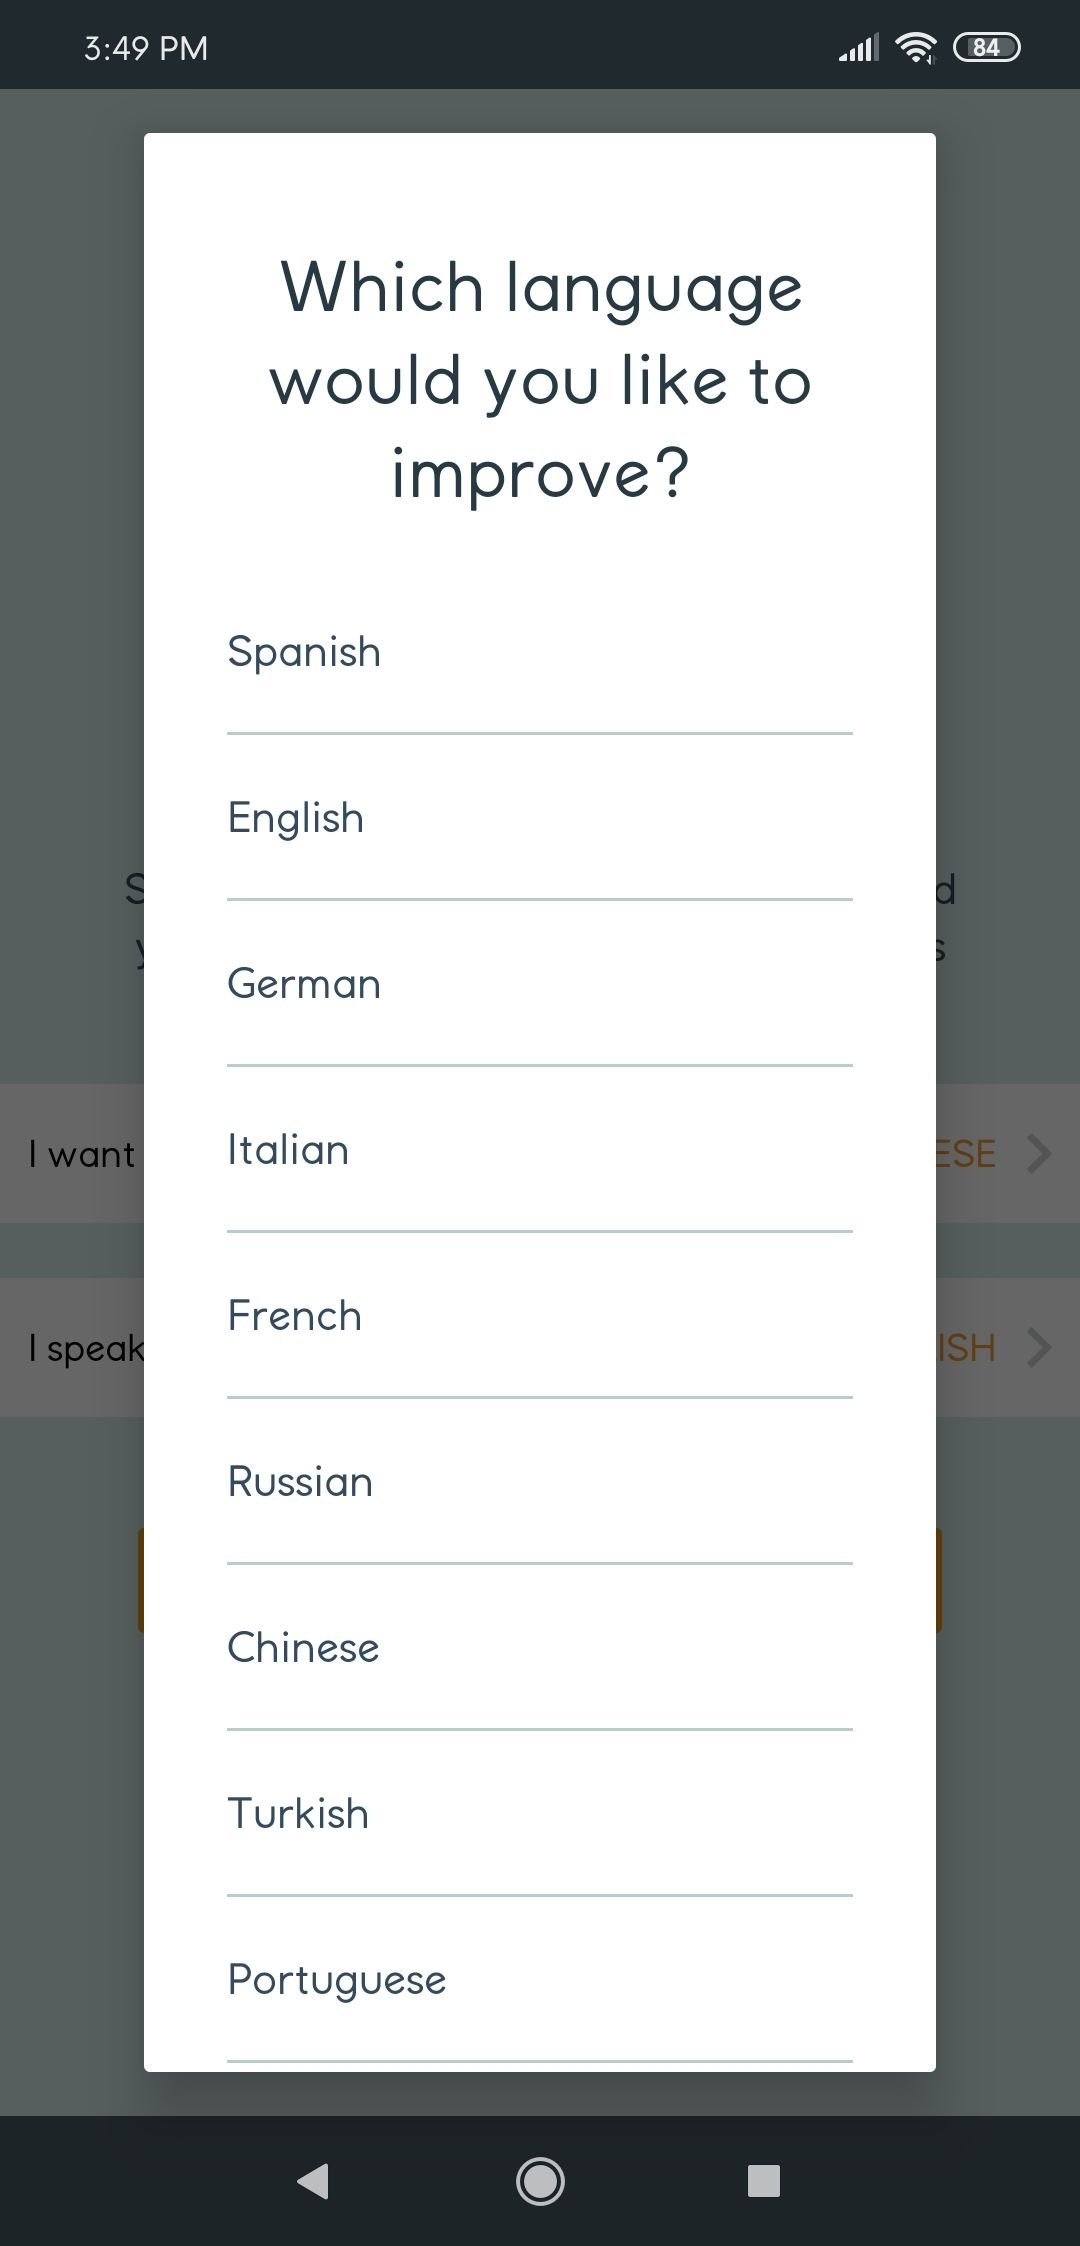Select Spanish from the language list
Screen dimensions: 1080x2246
(x=540, y=652)
